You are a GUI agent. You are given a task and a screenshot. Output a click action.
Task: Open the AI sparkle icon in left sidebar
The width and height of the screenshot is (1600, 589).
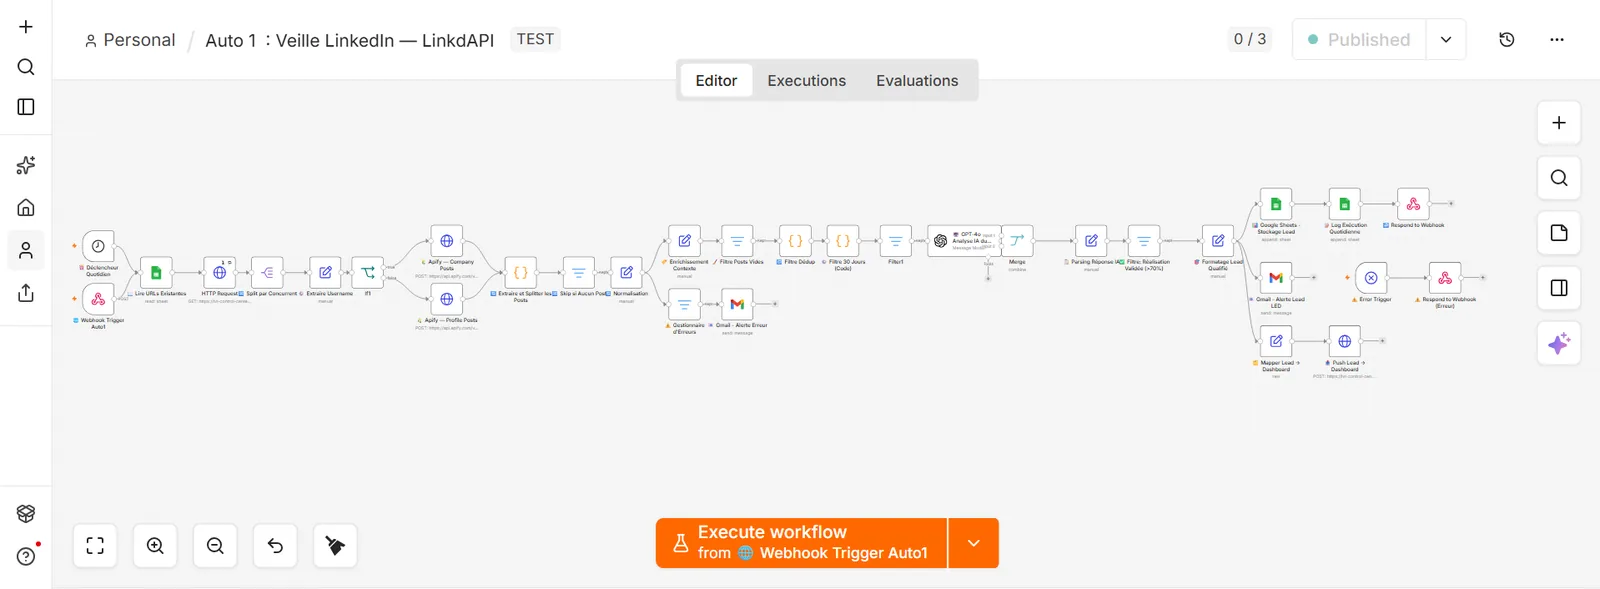pyautogui.click(x=26, y=165)
